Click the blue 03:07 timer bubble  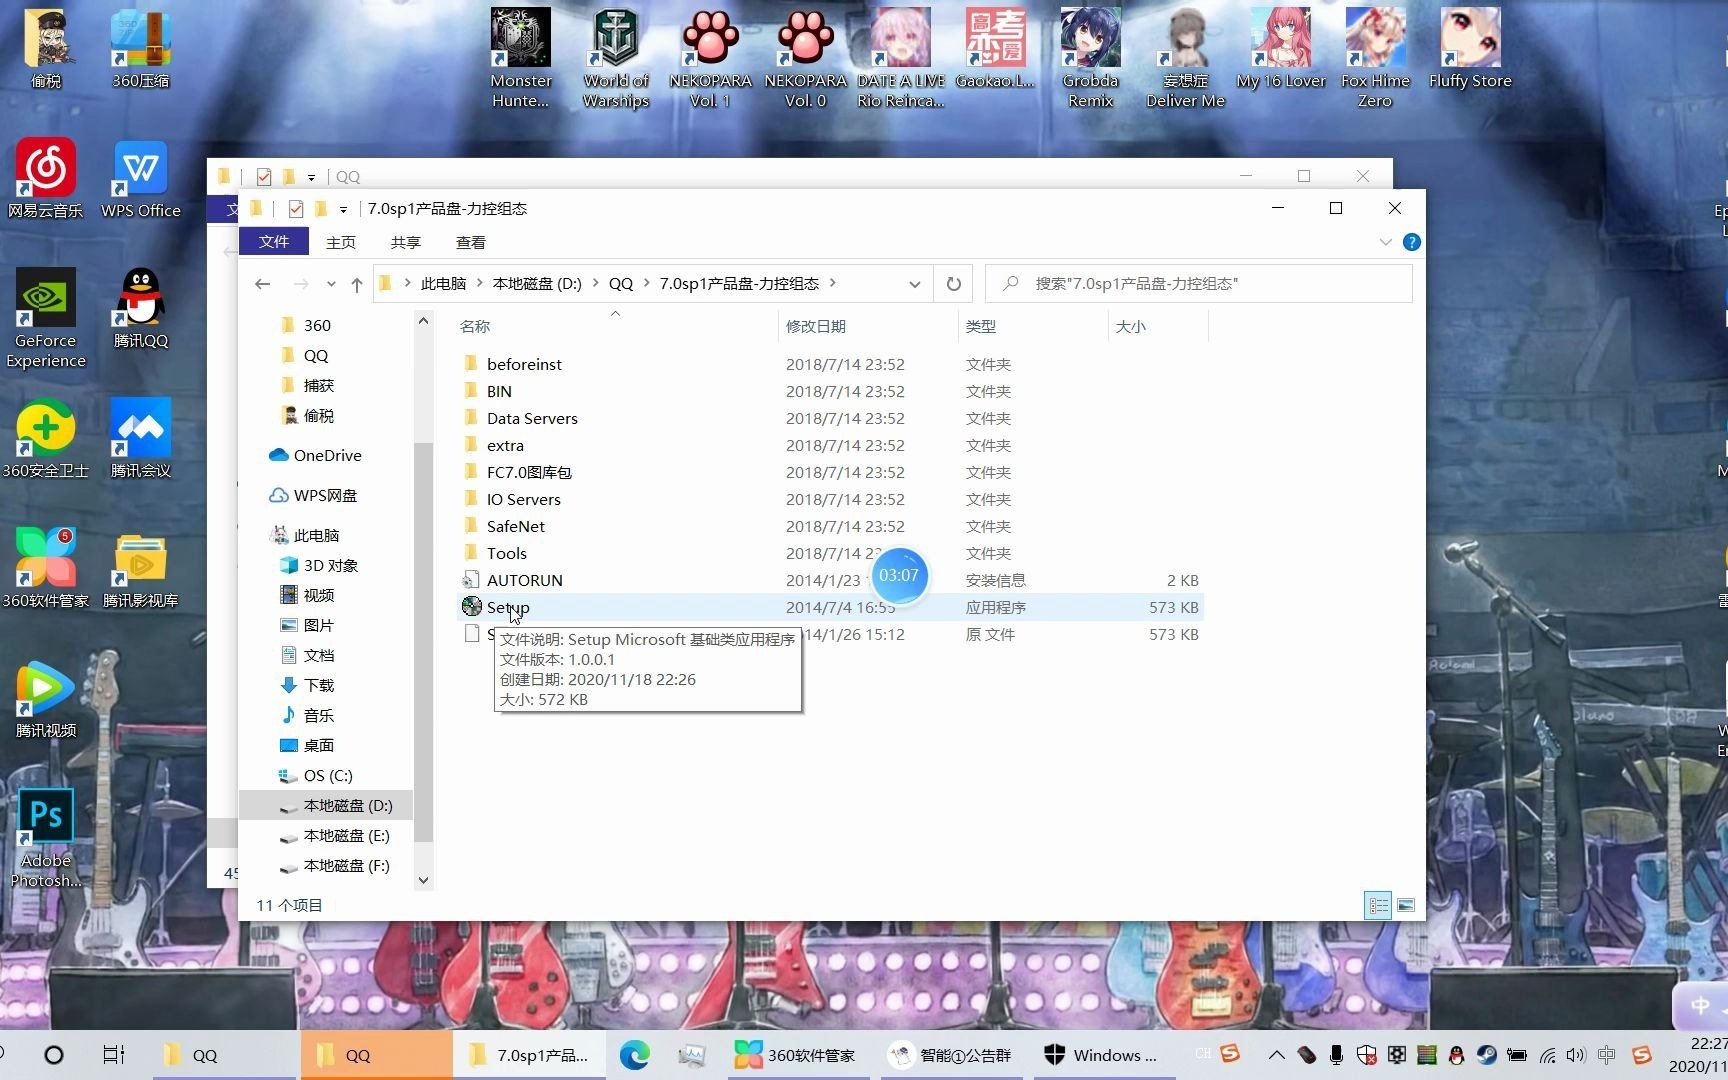(899, 575)
